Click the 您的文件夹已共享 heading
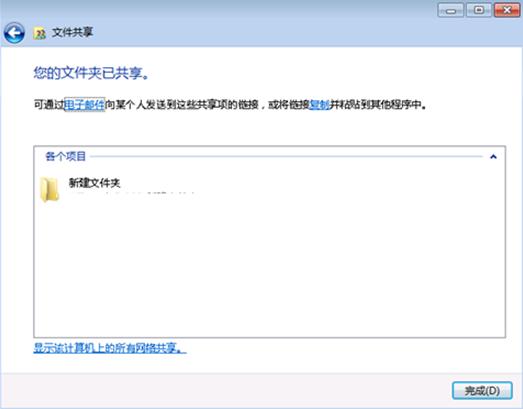Screen dimensions: 523x409 (91, 73)
